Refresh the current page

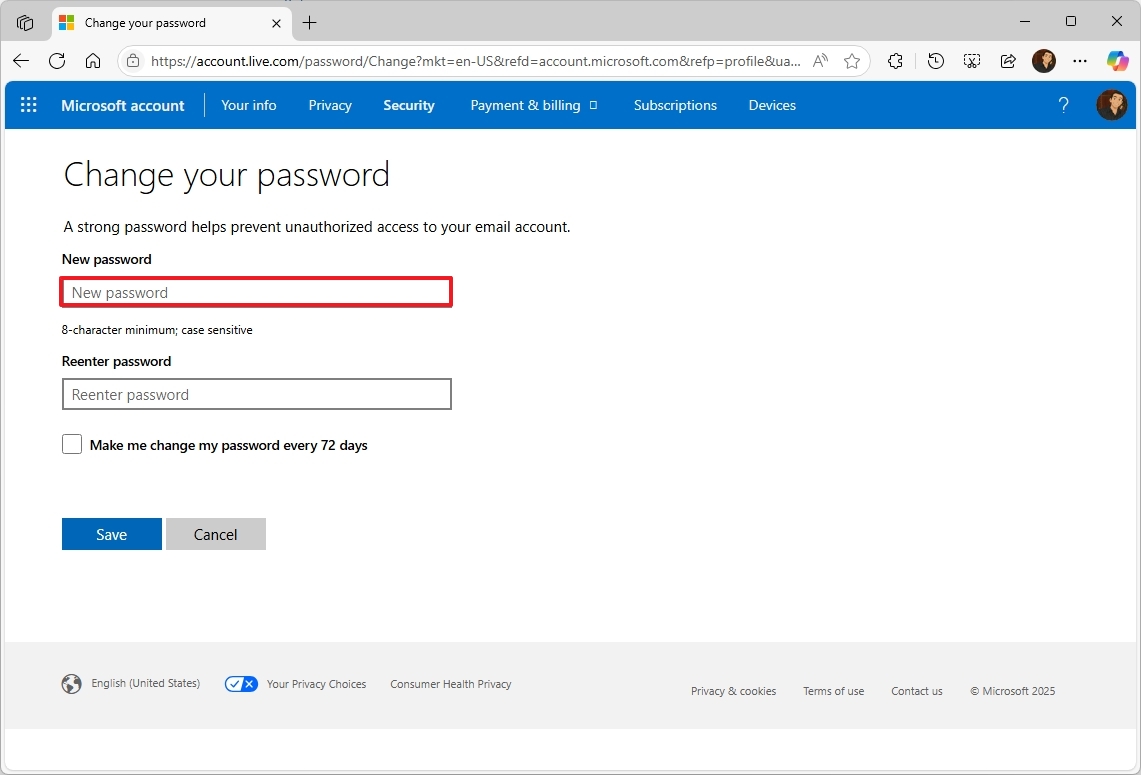coord(57,61)
